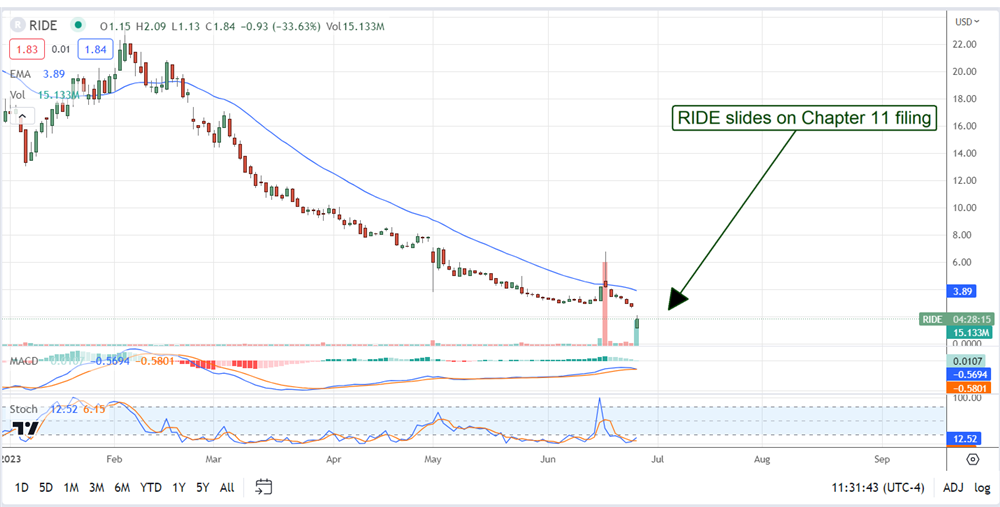The width and height of the screenshot is (1000, 507).
Task: Click the TradingView logo watermark
Action: click(x=24, y=428)
